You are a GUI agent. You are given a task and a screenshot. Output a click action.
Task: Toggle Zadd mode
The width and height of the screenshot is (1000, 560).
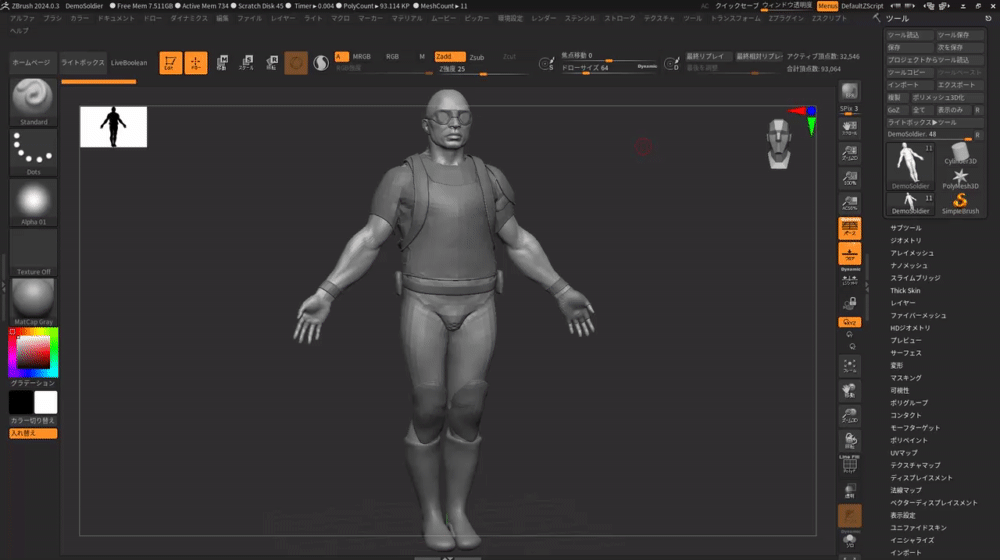(x=450, y=57)
